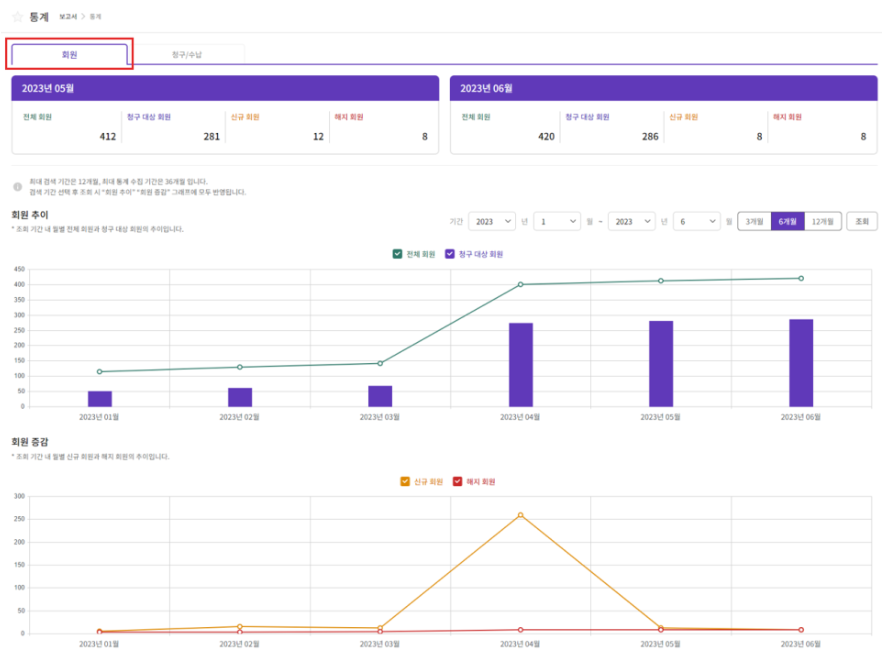Click the 해지 회원 label in May card

click(349, 117)
